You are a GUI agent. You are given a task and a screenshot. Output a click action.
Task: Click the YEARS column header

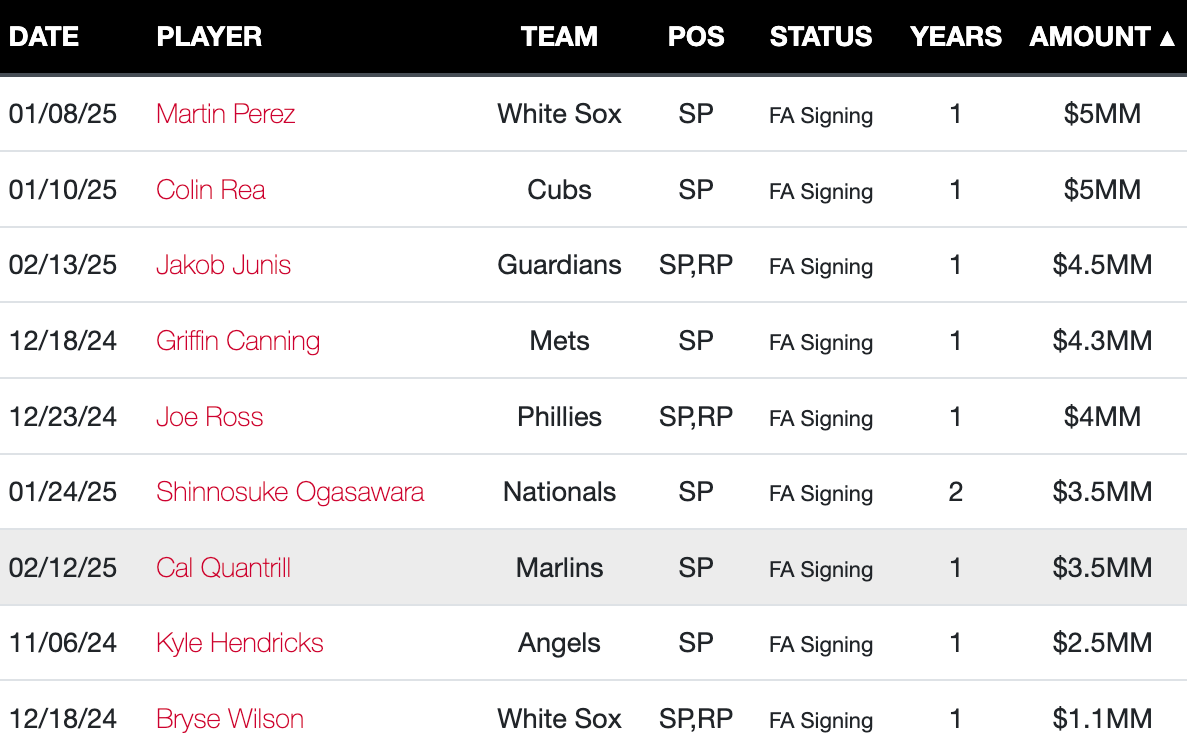point(955,36)
